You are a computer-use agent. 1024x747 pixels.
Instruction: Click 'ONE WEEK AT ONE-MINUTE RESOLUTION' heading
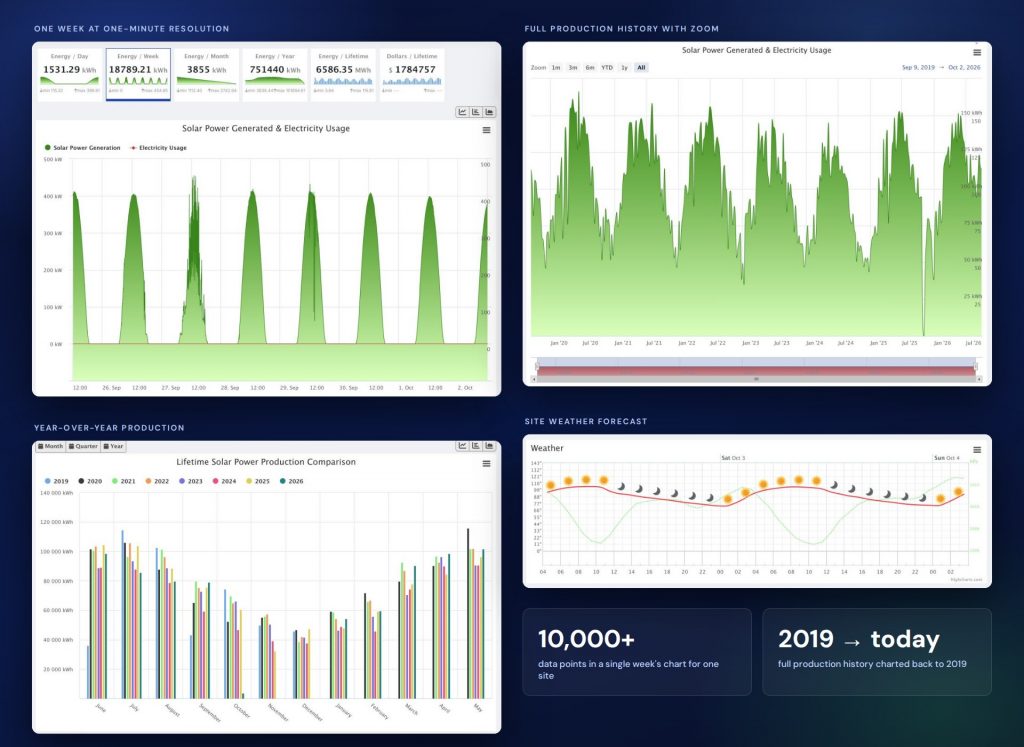tap(131, 29)
